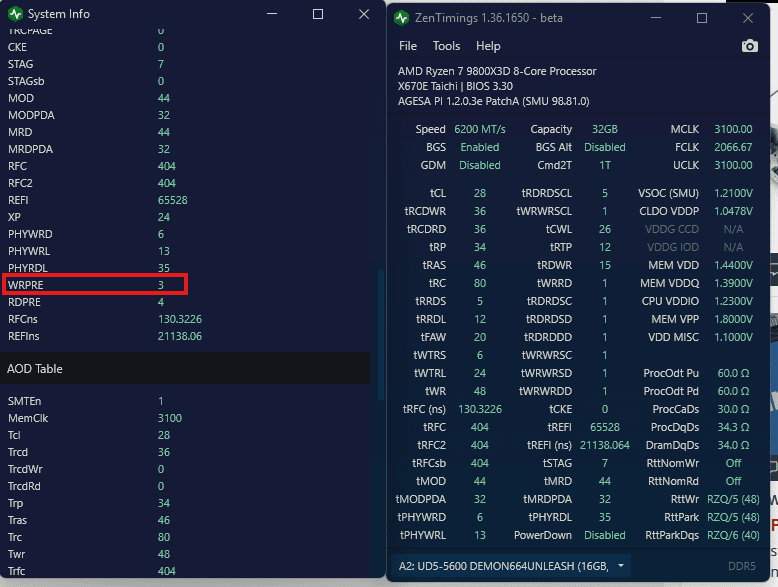Click the RFCns value 130.3226 in System Info
This screenshot has height=587, width=778.
pos(180,319)
